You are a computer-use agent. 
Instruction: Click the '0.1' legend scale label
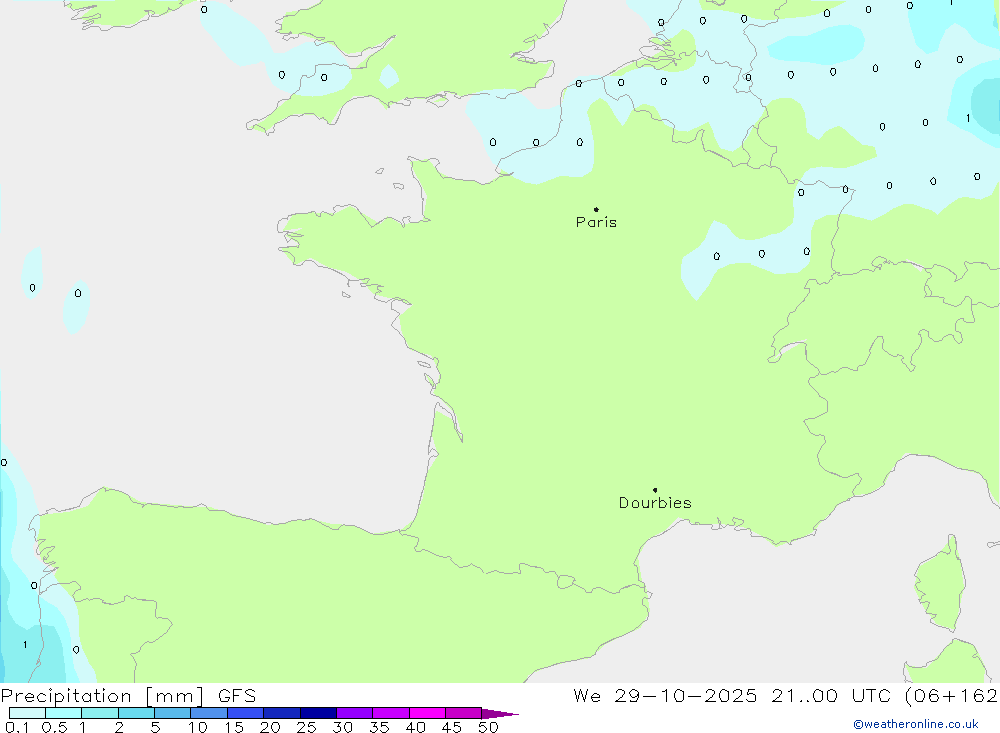(x=17, y=727)
